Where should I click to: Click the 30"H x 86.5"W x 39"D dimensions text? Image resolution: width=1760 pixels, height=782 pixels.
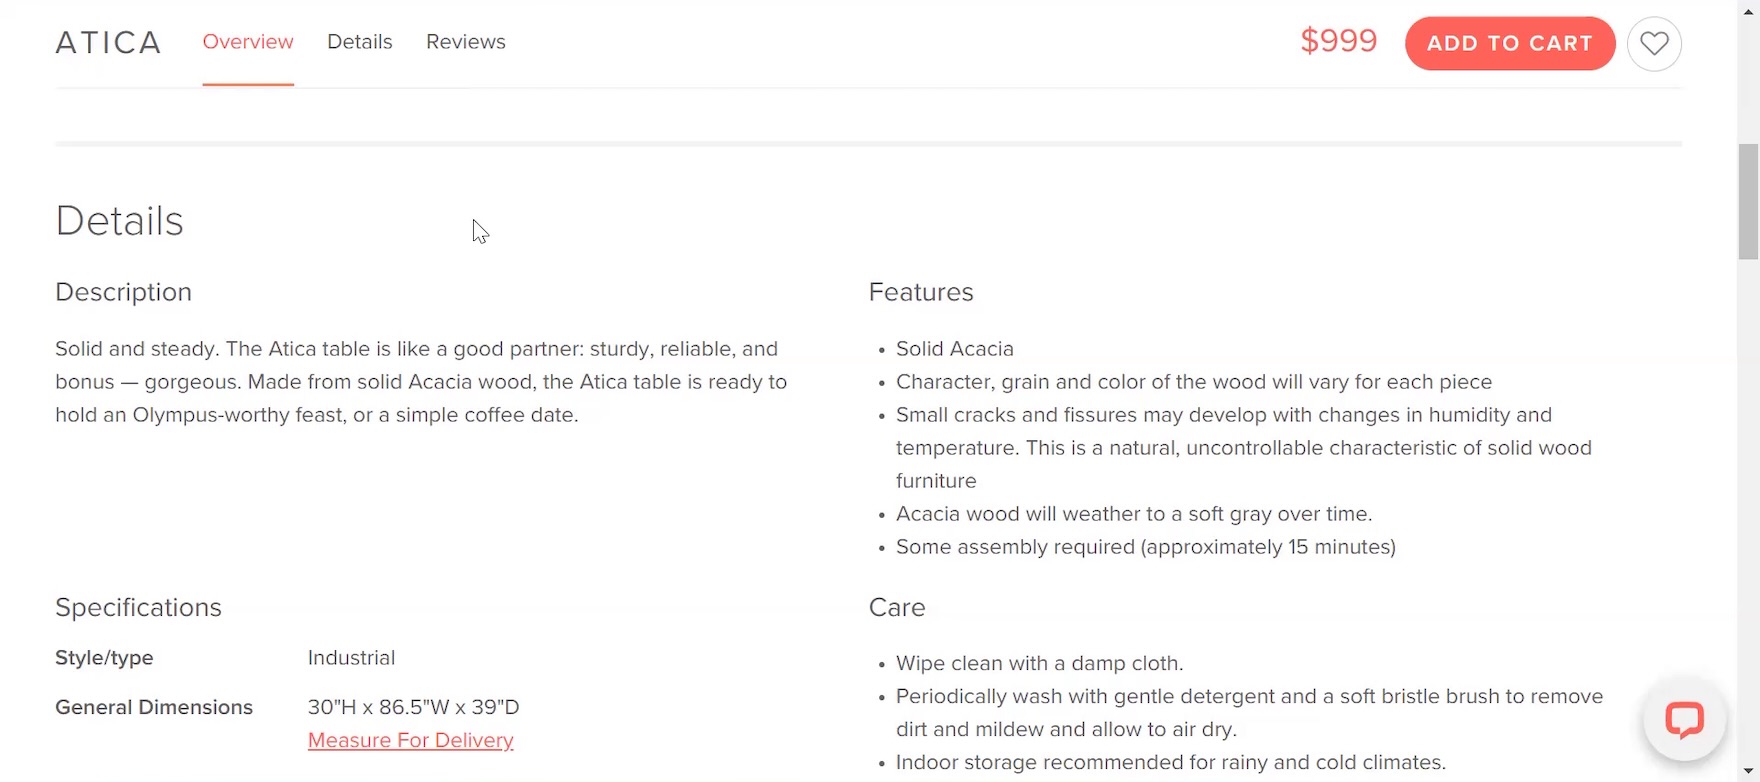click(x=414, y=708)
